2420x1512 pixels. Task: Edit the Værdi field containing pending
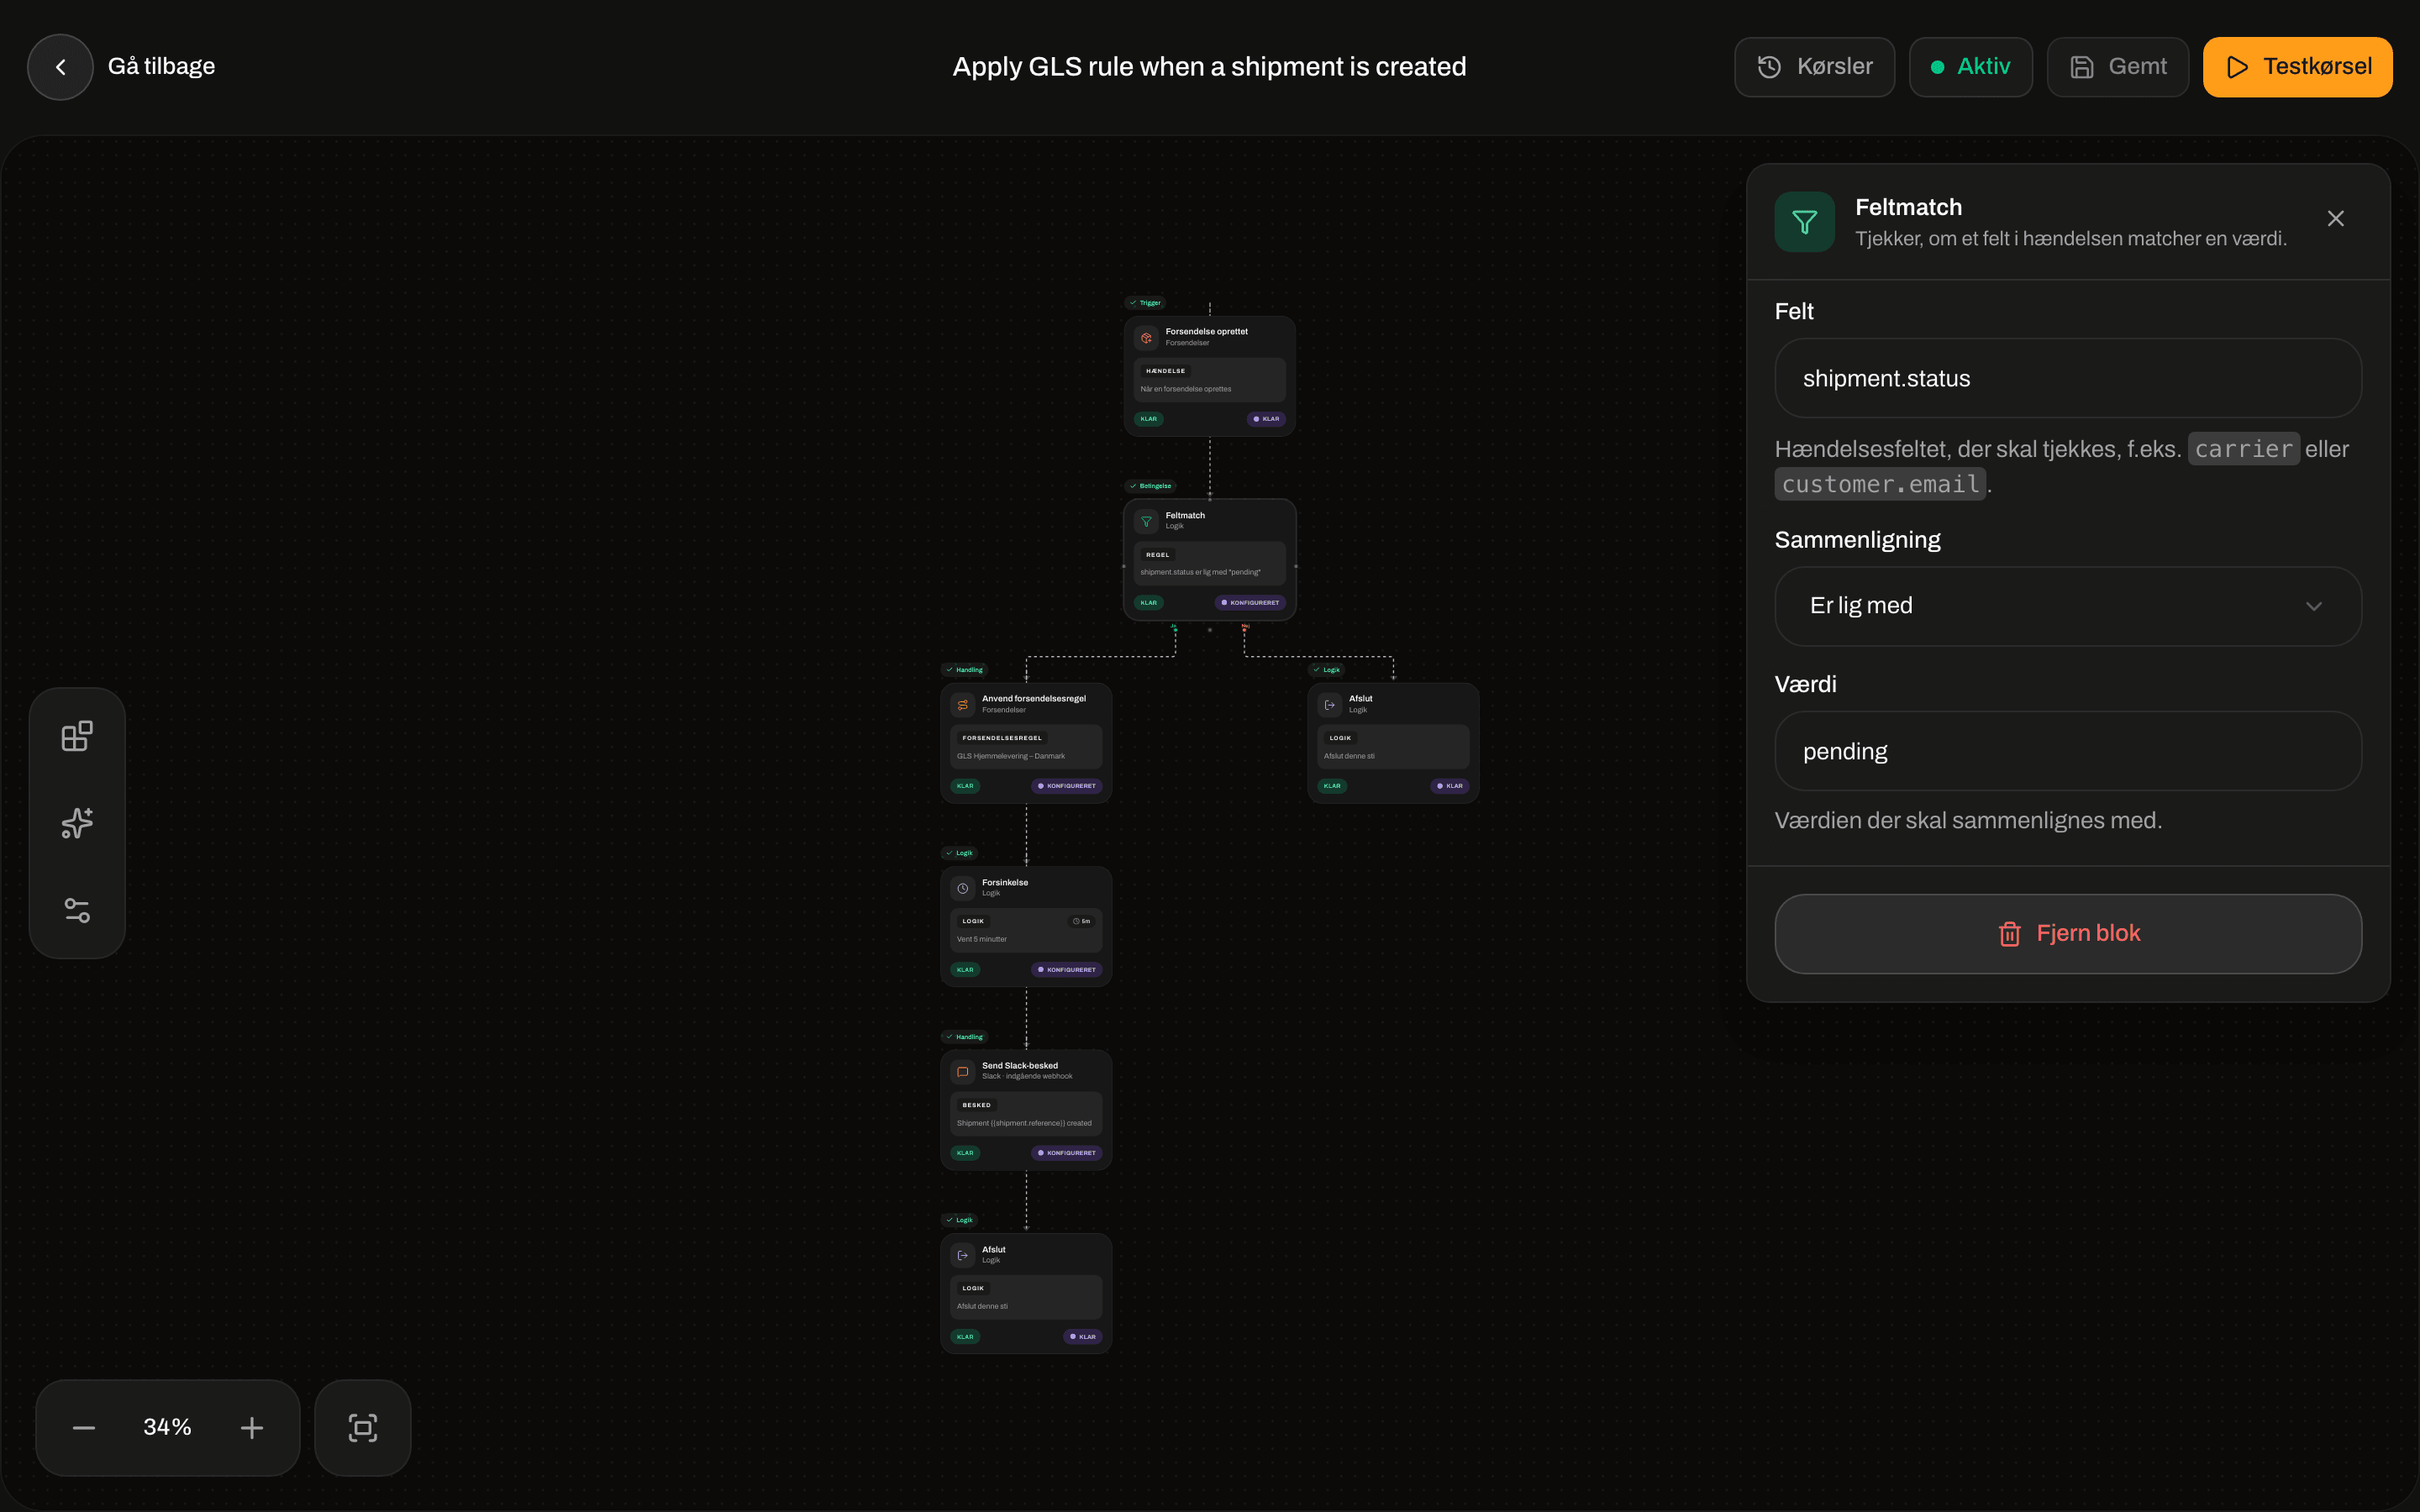pyautogui.click(x=2067, y=751)
